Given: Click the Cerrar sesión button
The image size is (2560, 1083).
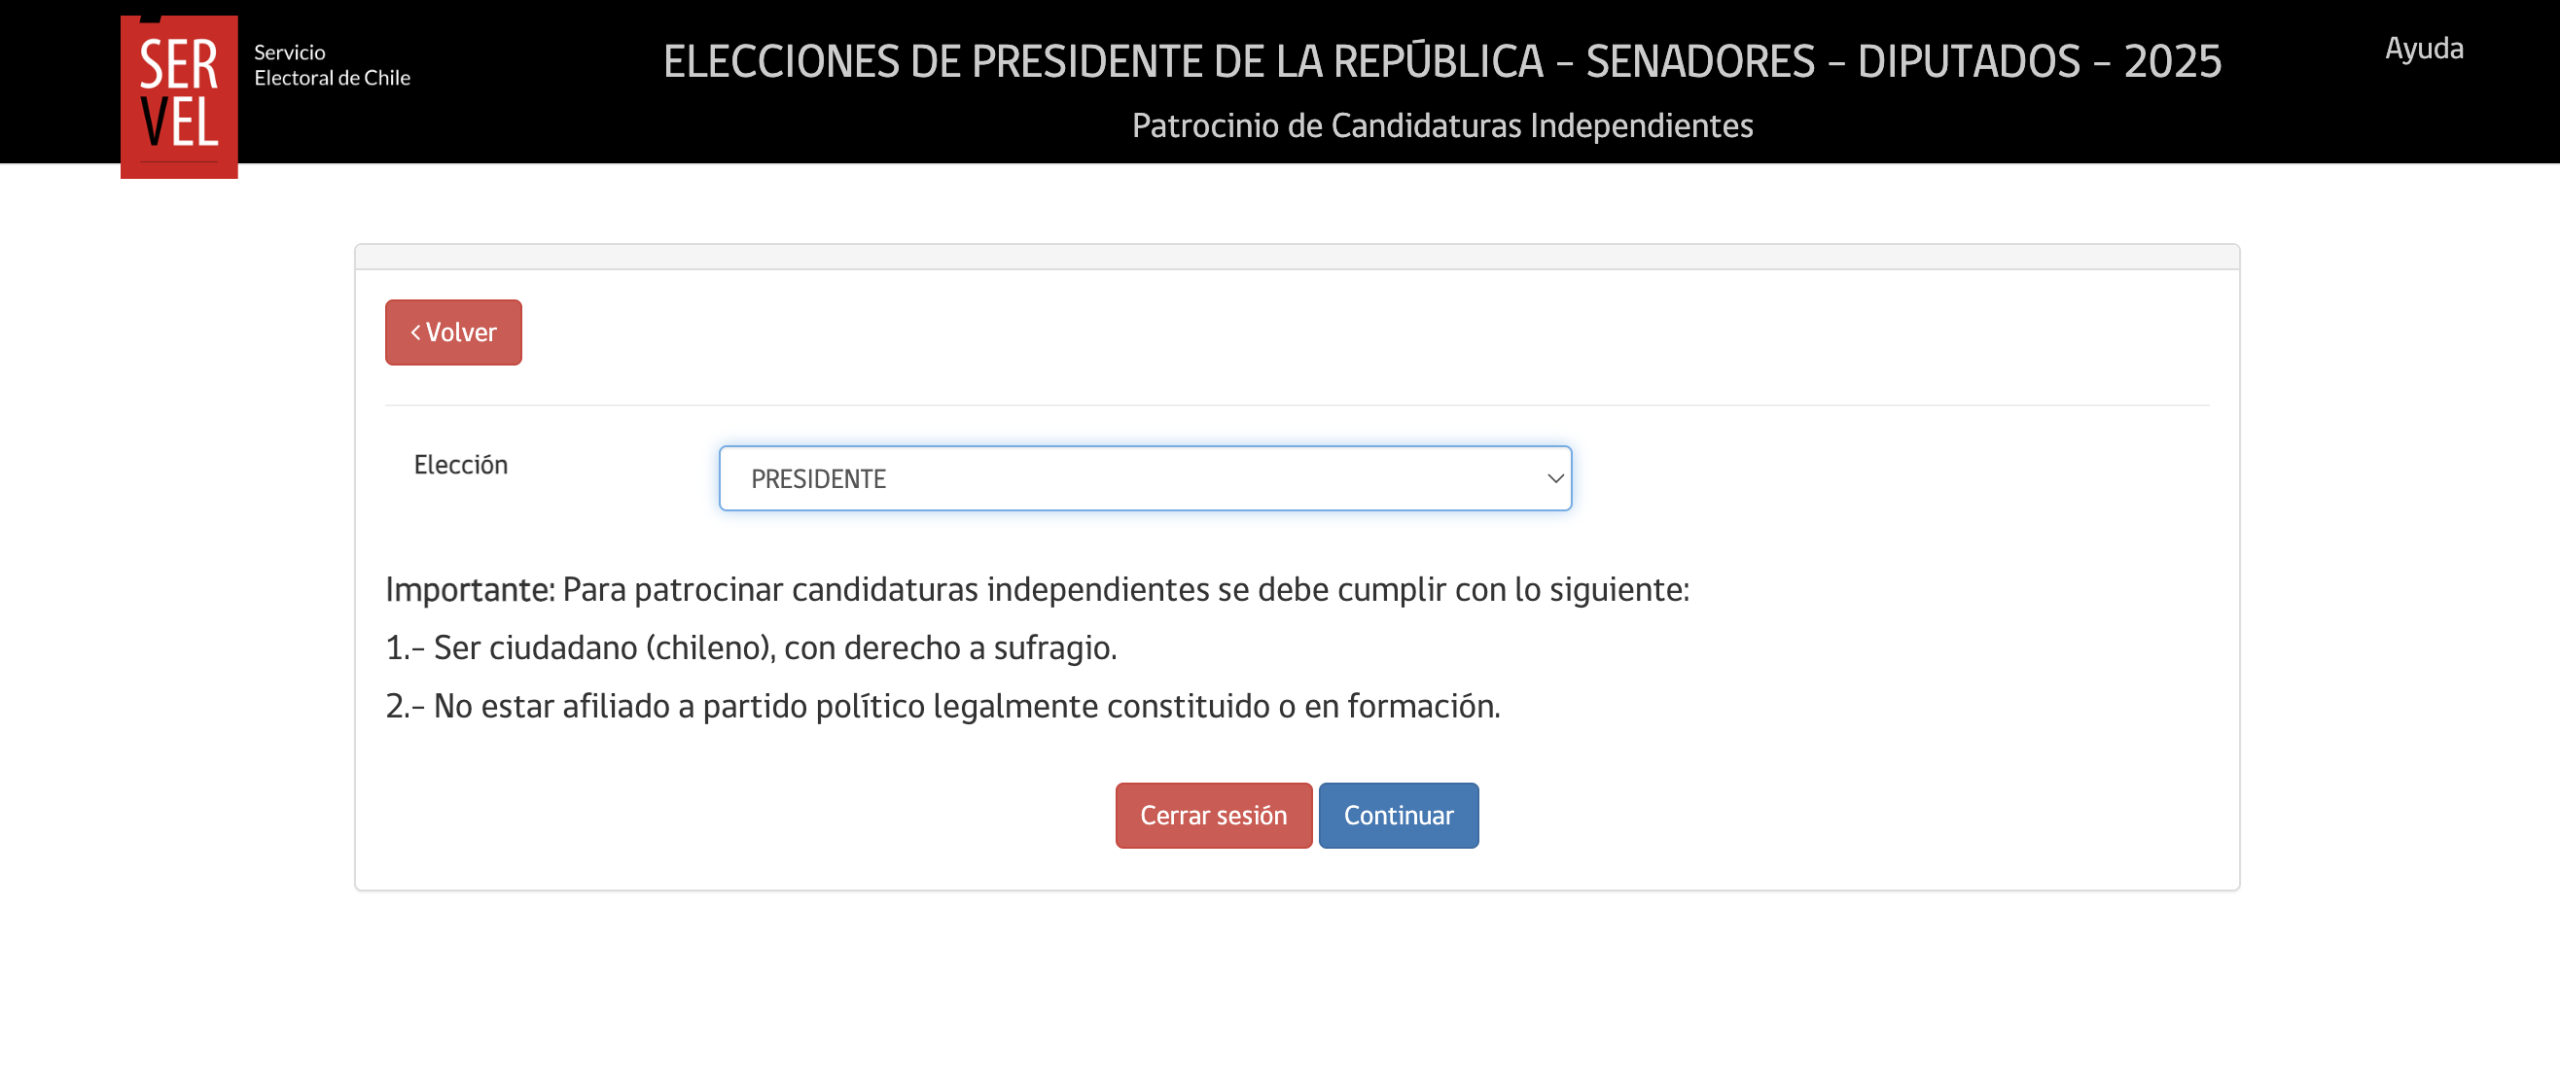Looking at the screenshot, I should click(1213, 815).
